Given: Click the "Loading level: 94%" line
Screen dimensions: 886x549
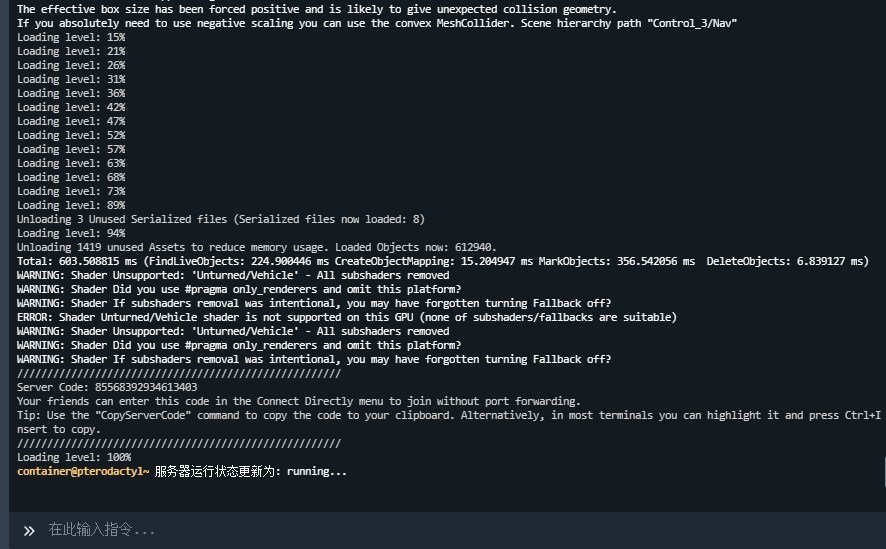Looking at the screenshot, I should coord(71,233).
